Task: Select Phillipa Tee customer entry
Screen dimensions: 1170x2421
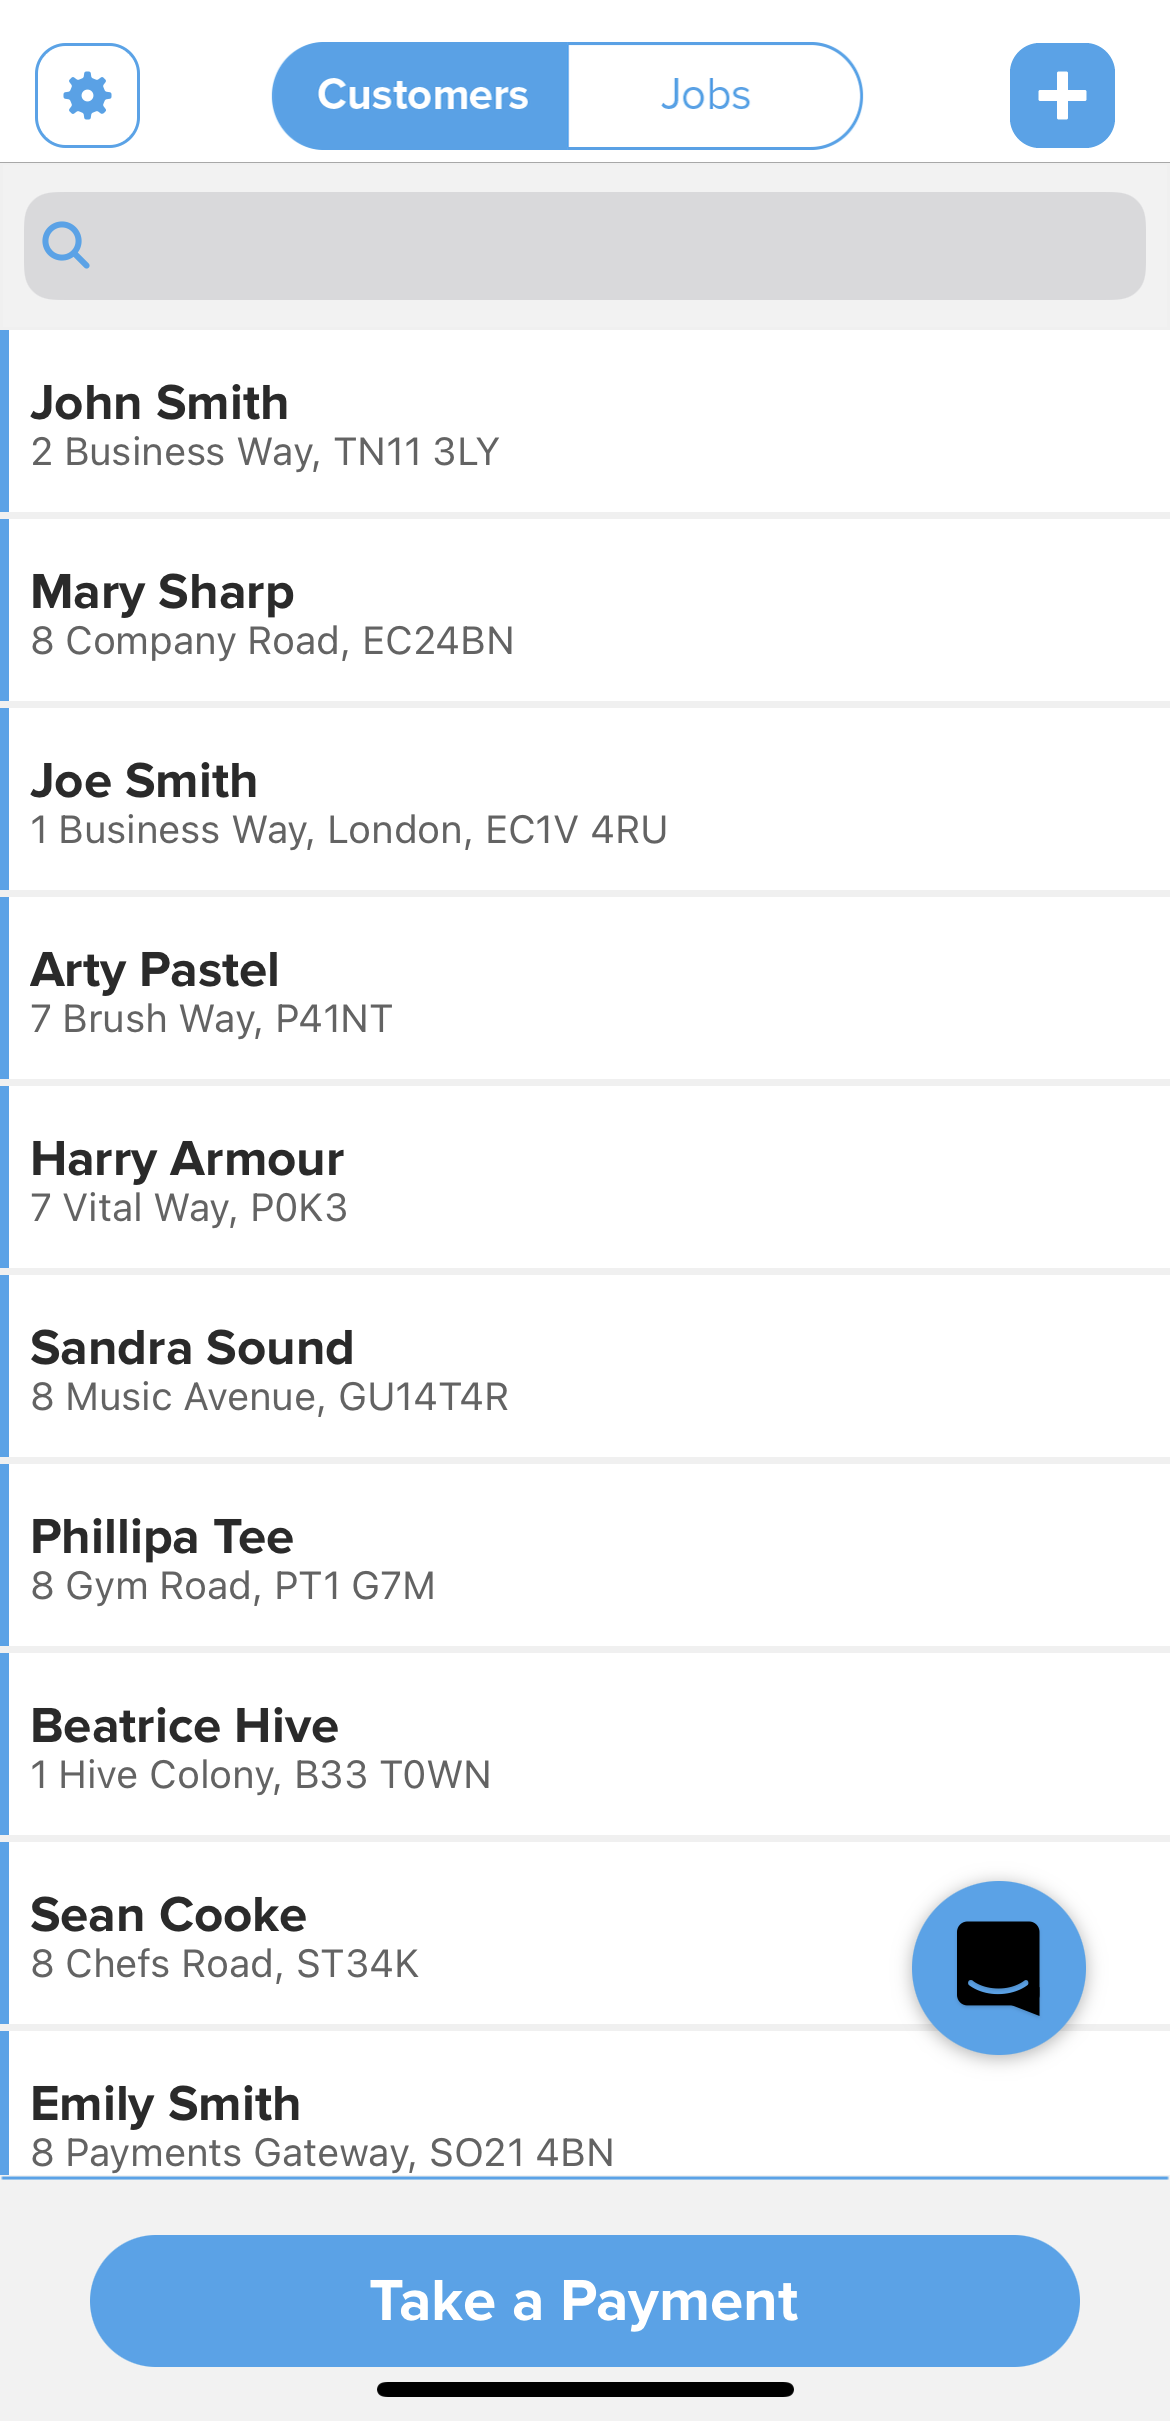Action: pos(162,1537)
